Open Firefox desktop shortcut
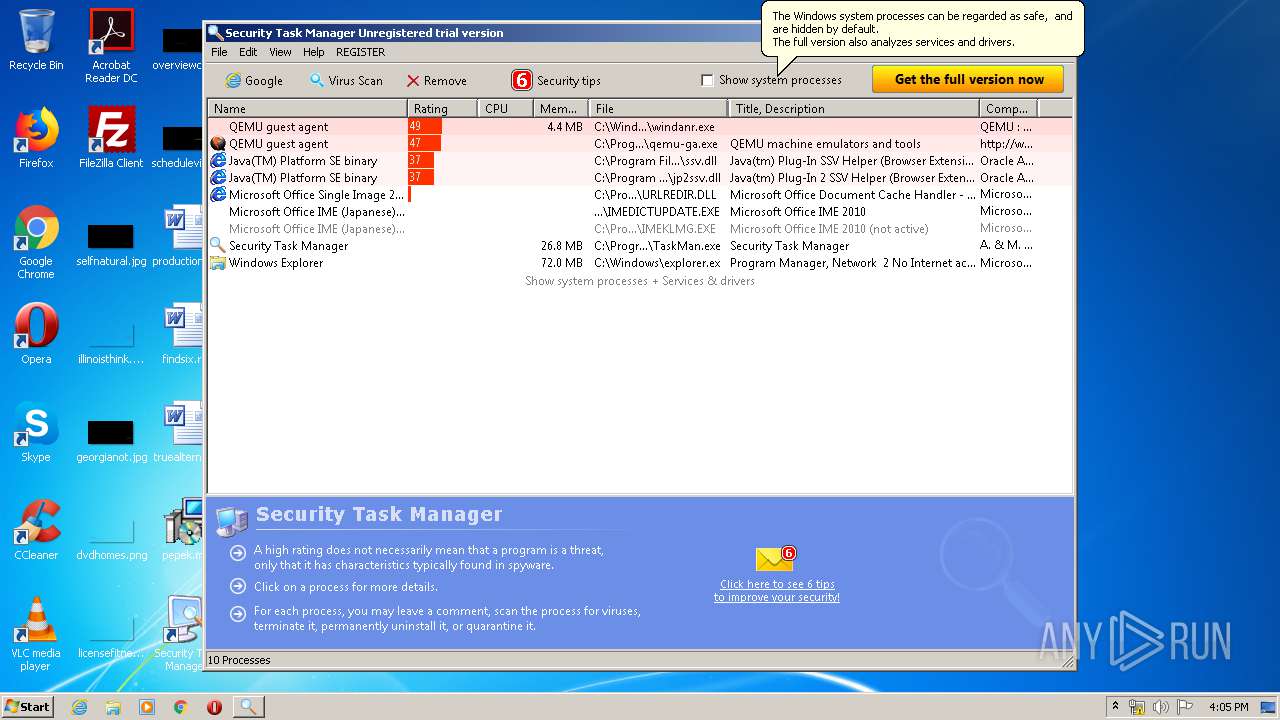This screenshot has height=720, width=1280. point(36,138)
